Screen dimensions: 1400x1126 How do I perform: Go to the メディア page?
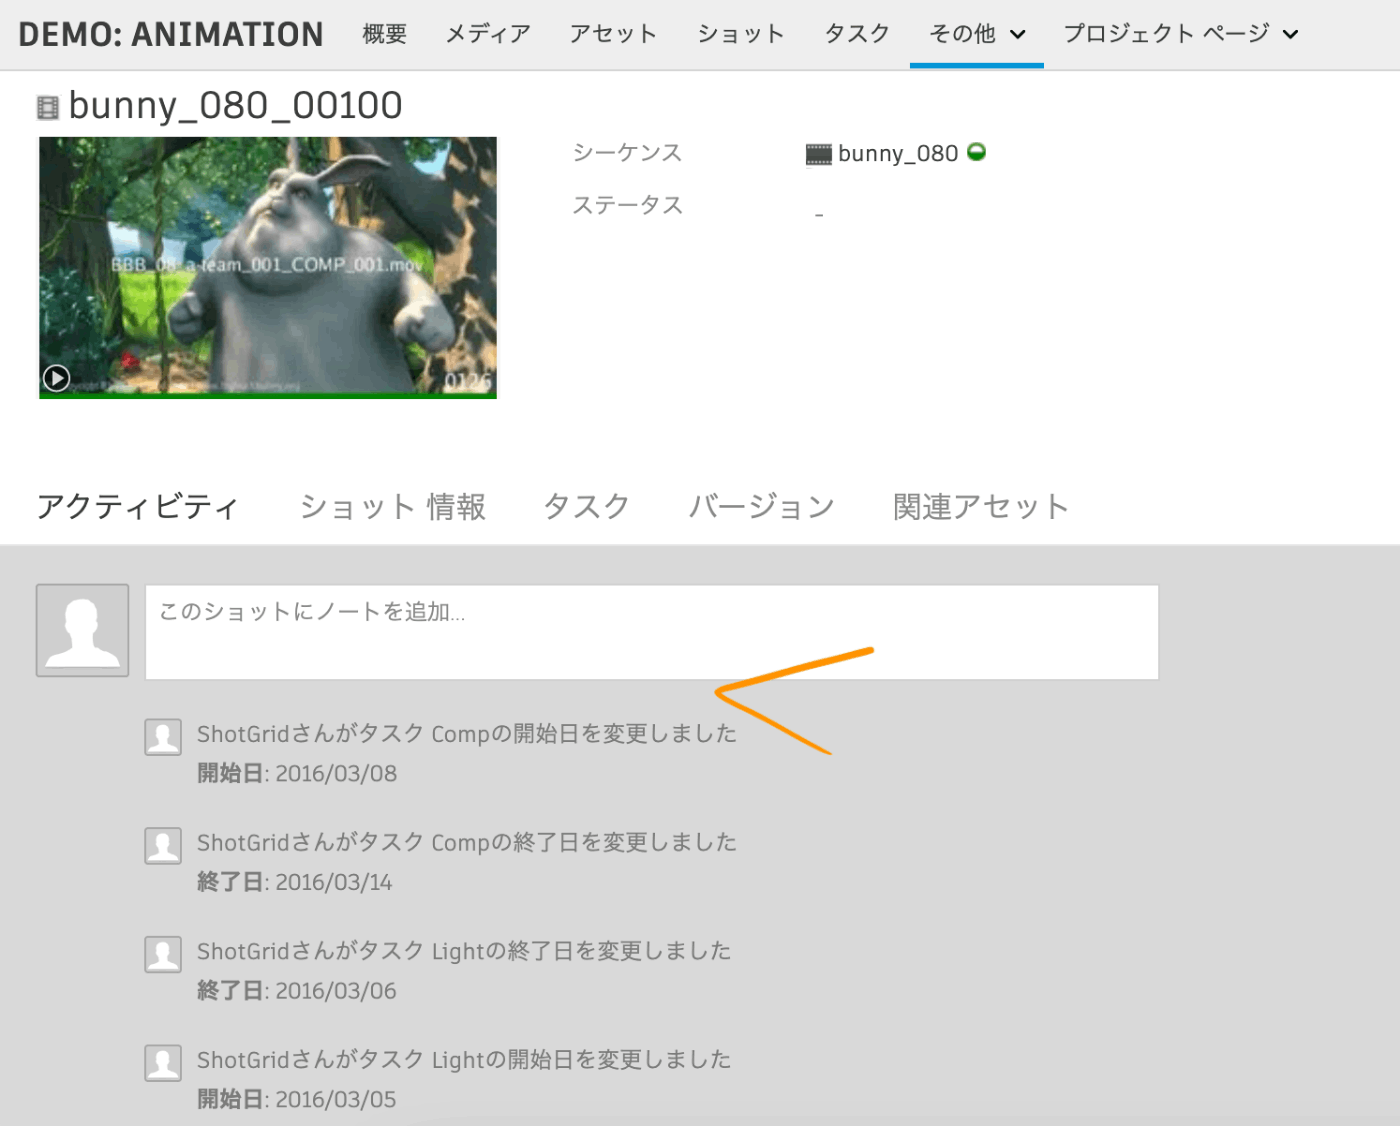488,34
